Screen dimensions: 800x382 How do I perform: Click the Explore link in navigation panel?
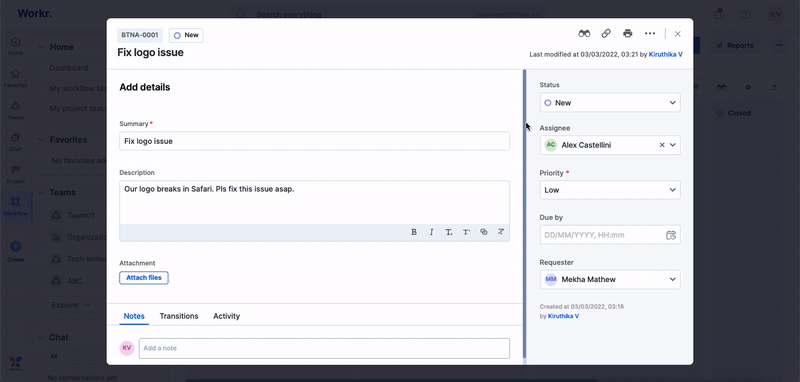(71, 305)
